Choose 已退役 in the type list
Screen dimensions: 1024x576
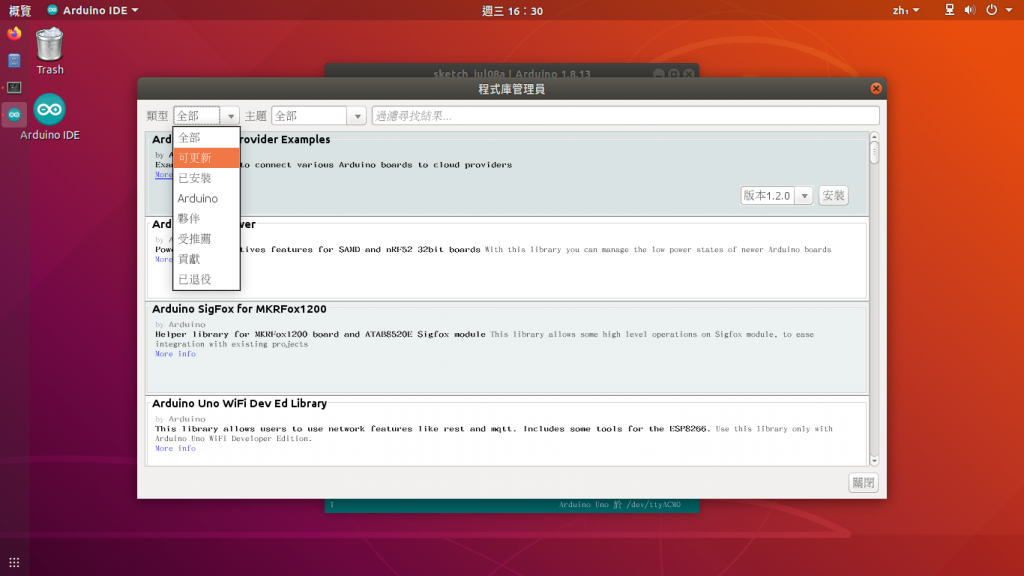tap(206, 280)
